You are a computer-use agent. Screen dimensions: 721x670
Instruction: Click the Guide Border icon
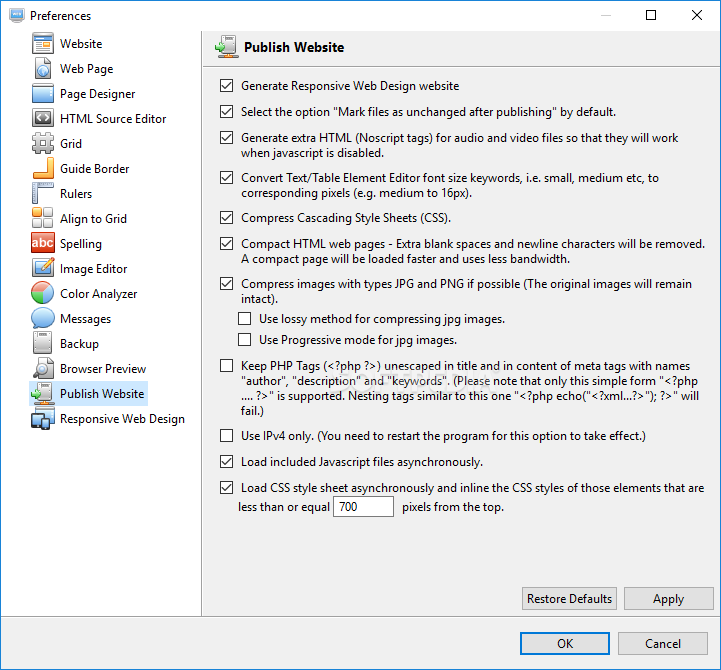[x=43, y=168]
